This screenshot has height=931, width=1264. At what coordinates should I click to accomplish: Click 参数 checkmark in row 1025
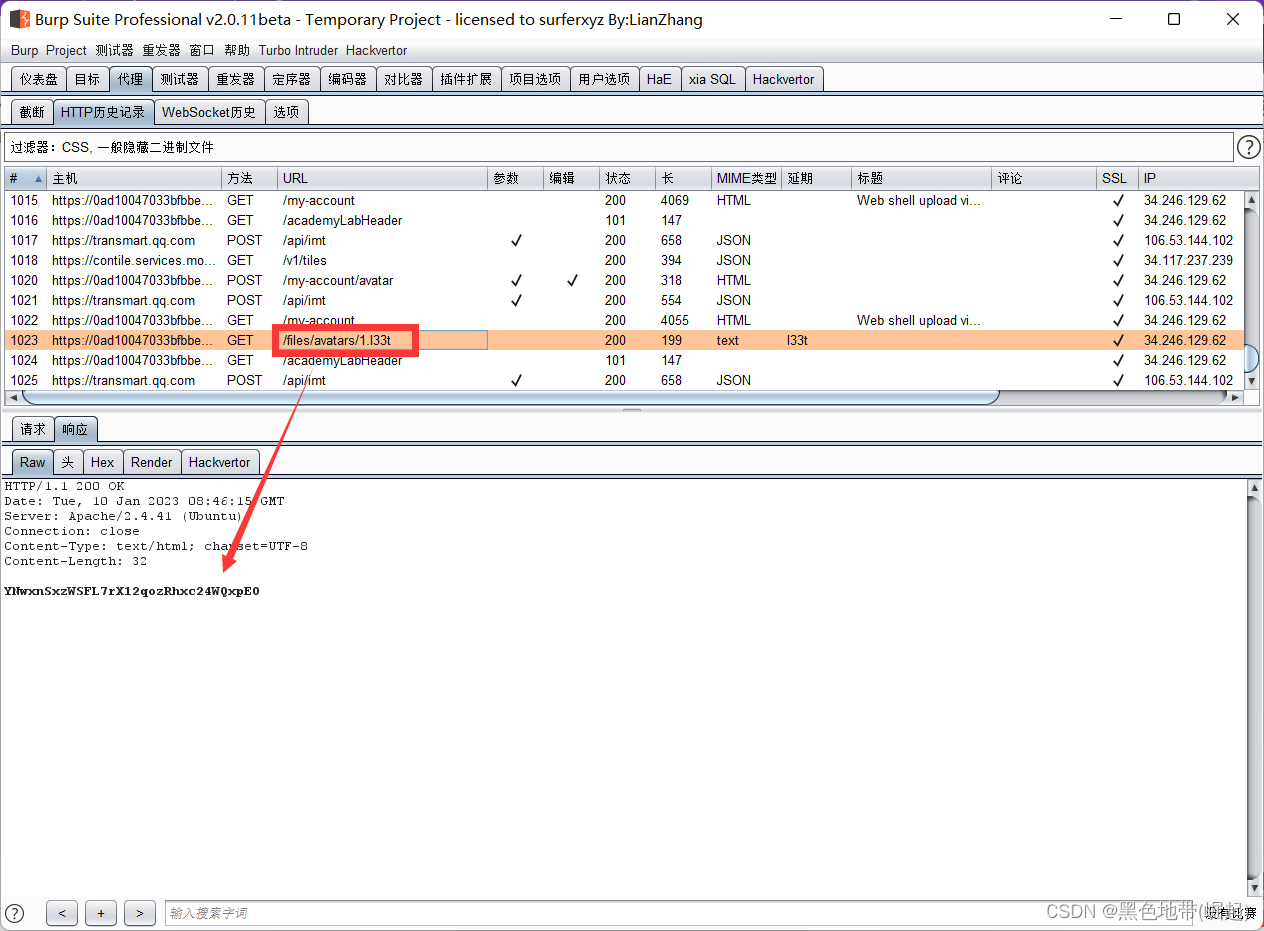(x=516, y=380)
